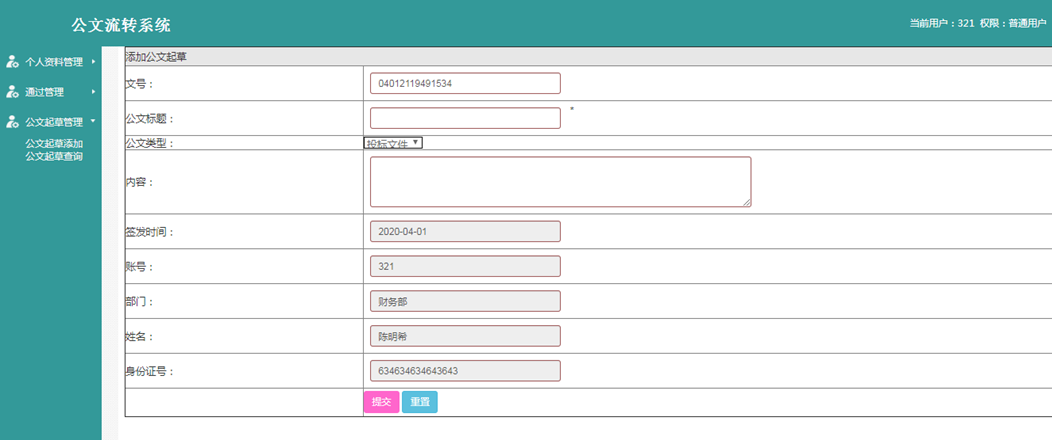Screen dimensions: 1052x440
Task: Reset the form with 重置 button
Action: [x=419, y=402]
